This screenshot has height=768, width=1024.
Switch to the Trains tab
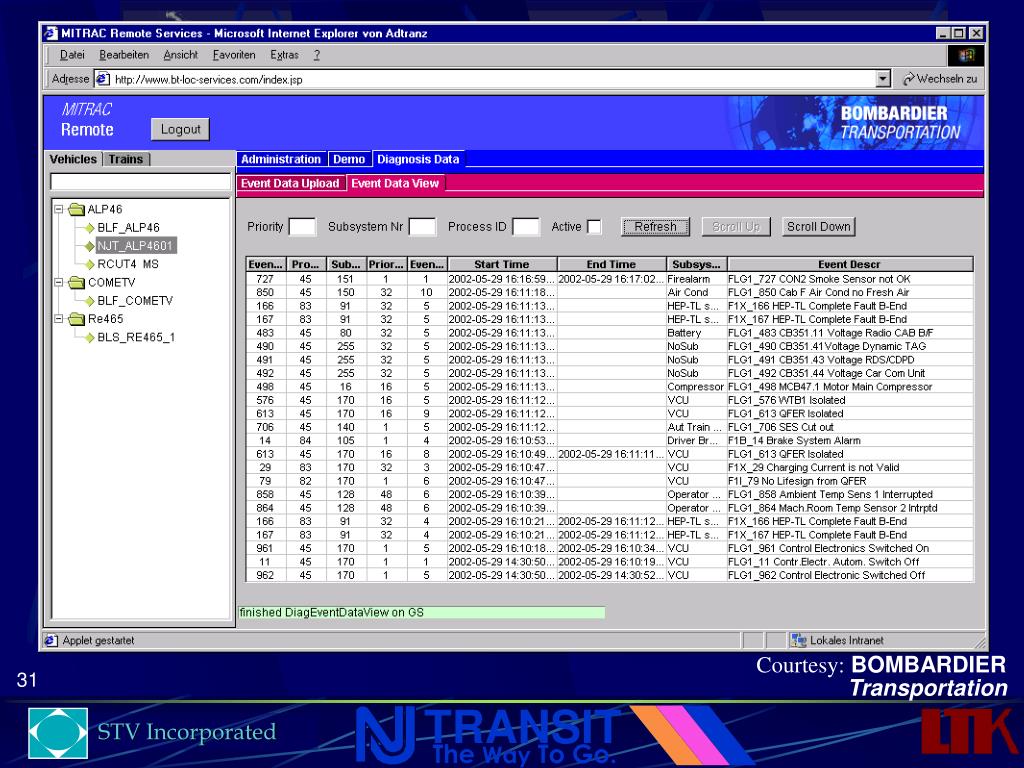pyautogui.click(x=126, y=159)
